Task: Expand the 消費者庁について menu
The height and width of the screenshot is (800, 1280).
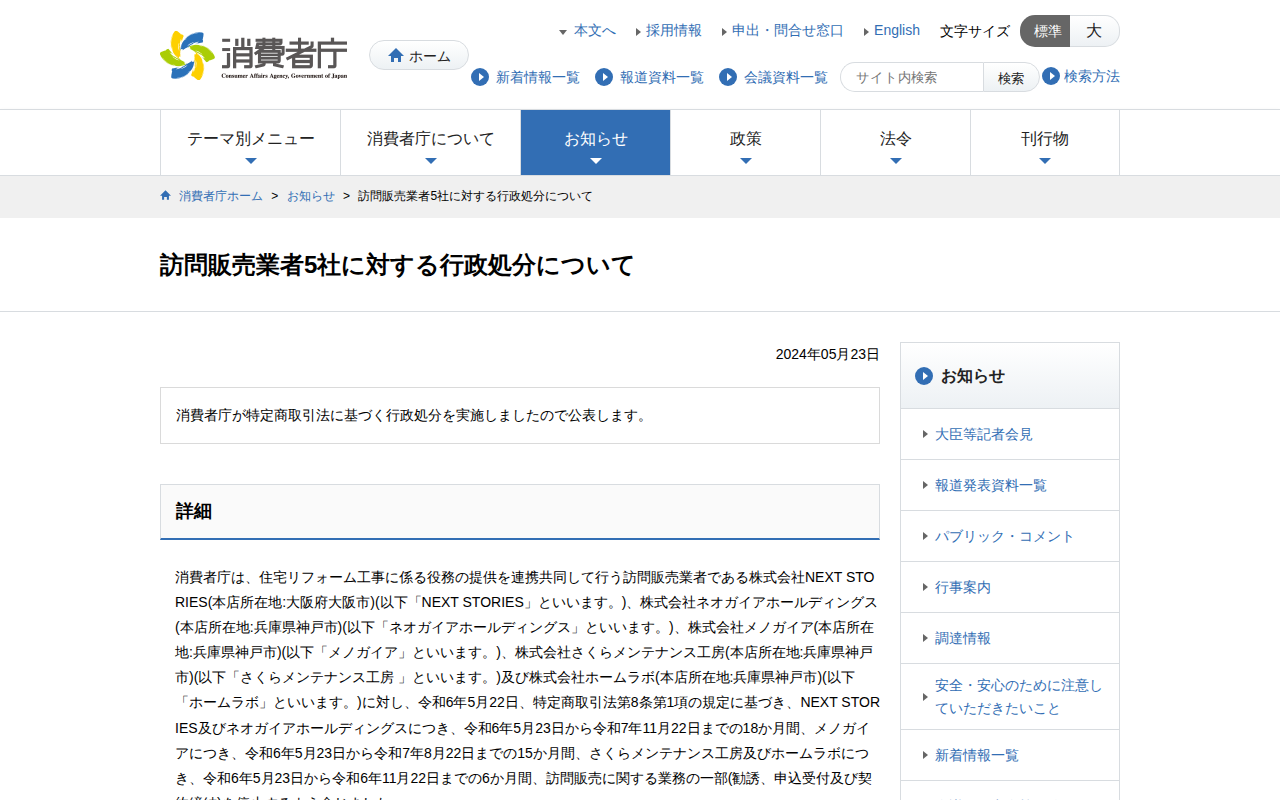Action: tap(430, 142)
